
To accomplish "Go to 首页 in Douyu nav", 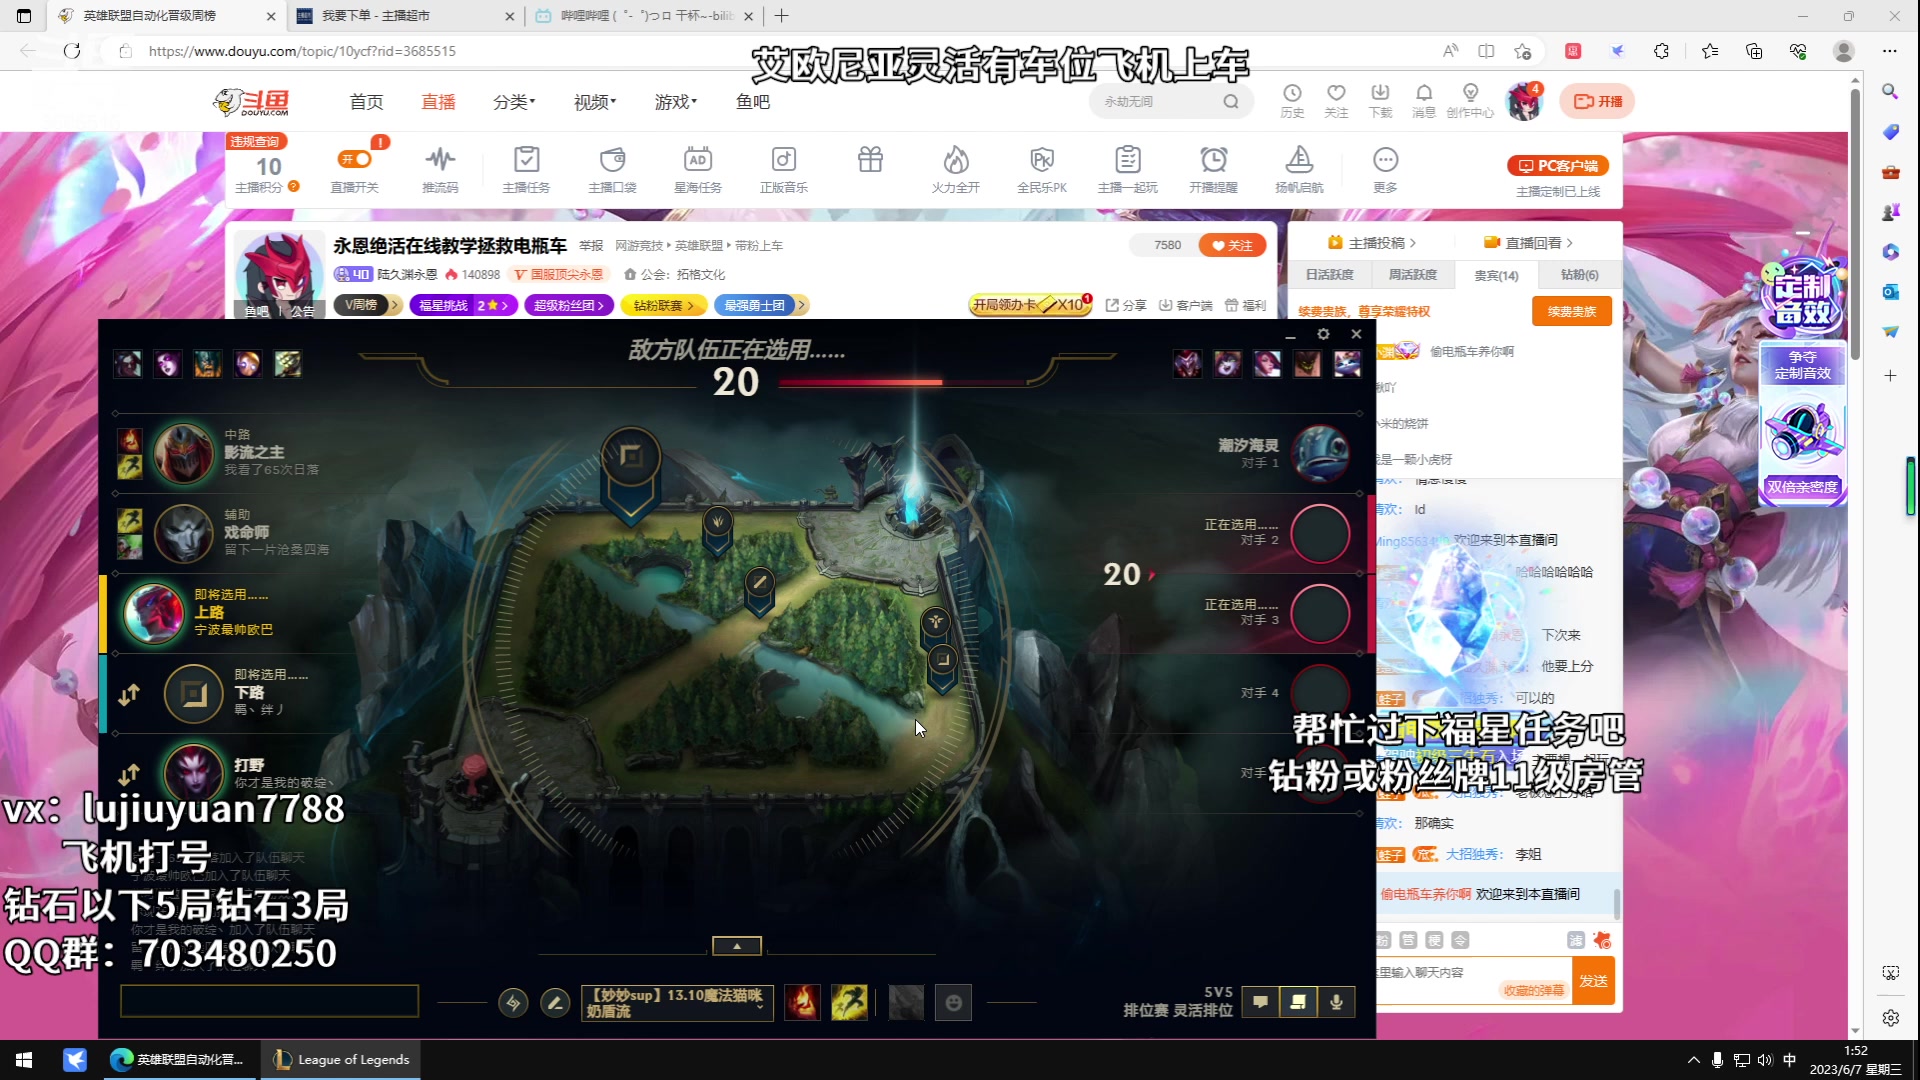I will tap(366, 101).
